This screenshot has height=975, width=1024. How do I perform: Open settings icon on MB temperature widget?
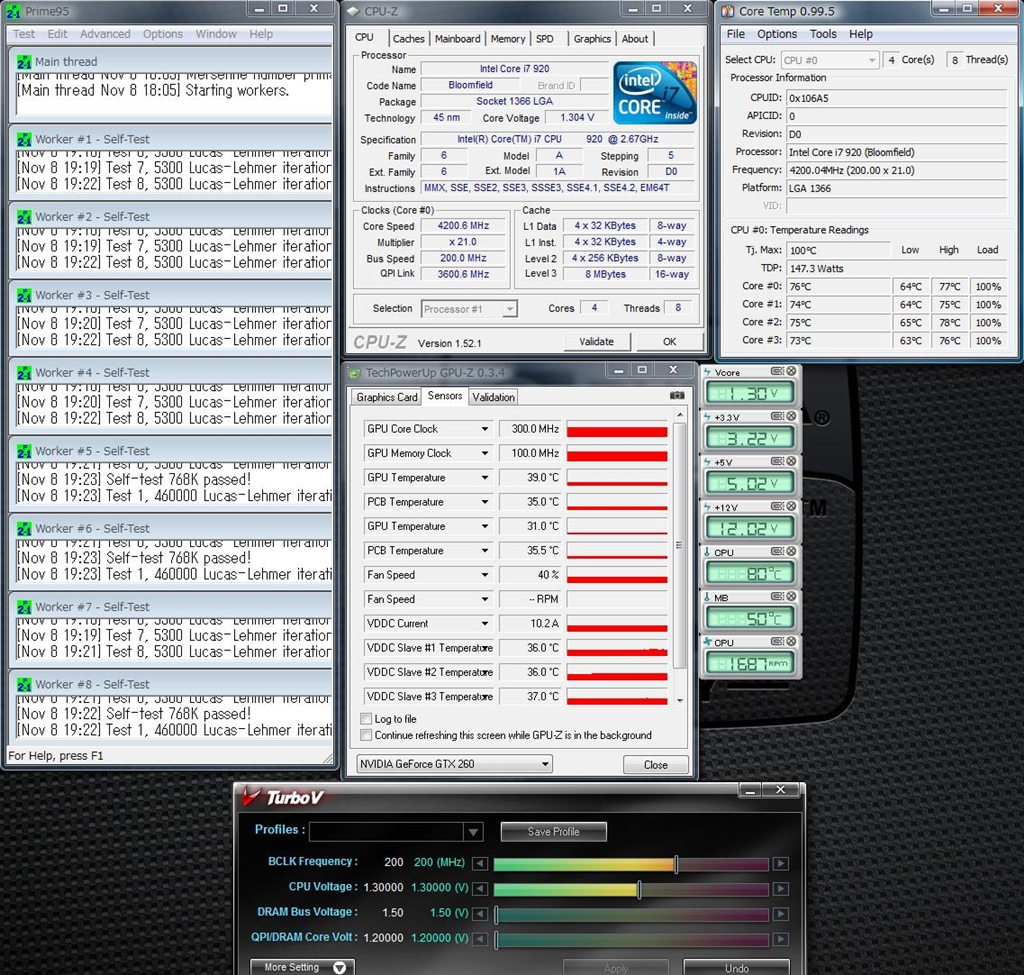click(x=777, y=596)
